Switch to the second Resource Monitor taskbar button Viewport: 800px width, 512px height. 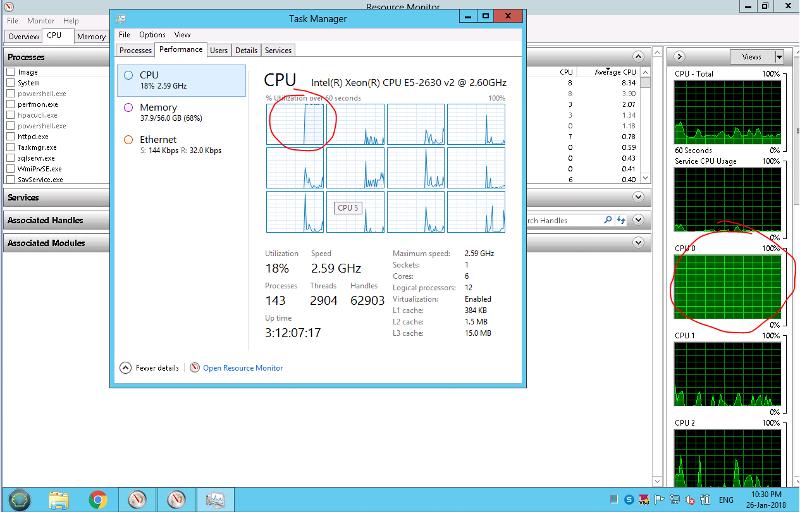point(177,500)
